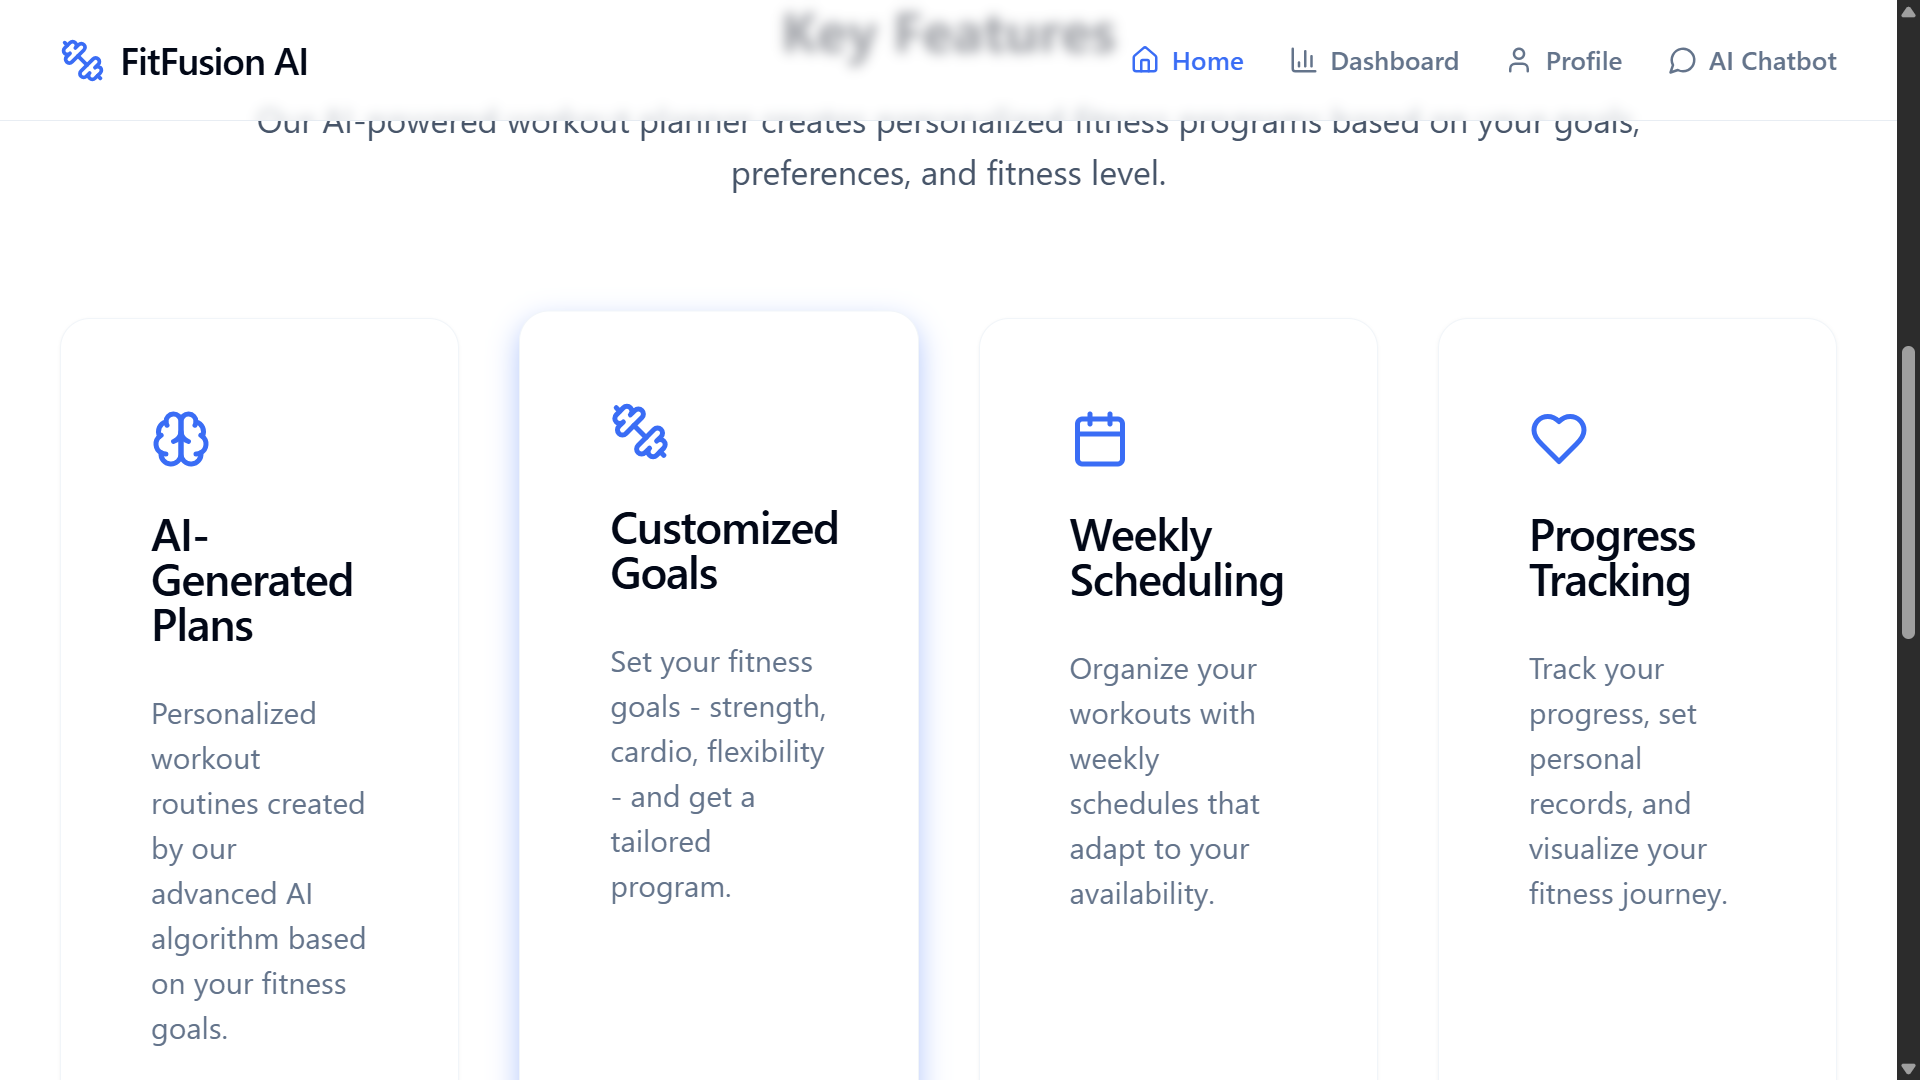Select the Customized Goals heading
1920x1080 pixels.
point(724,551)
